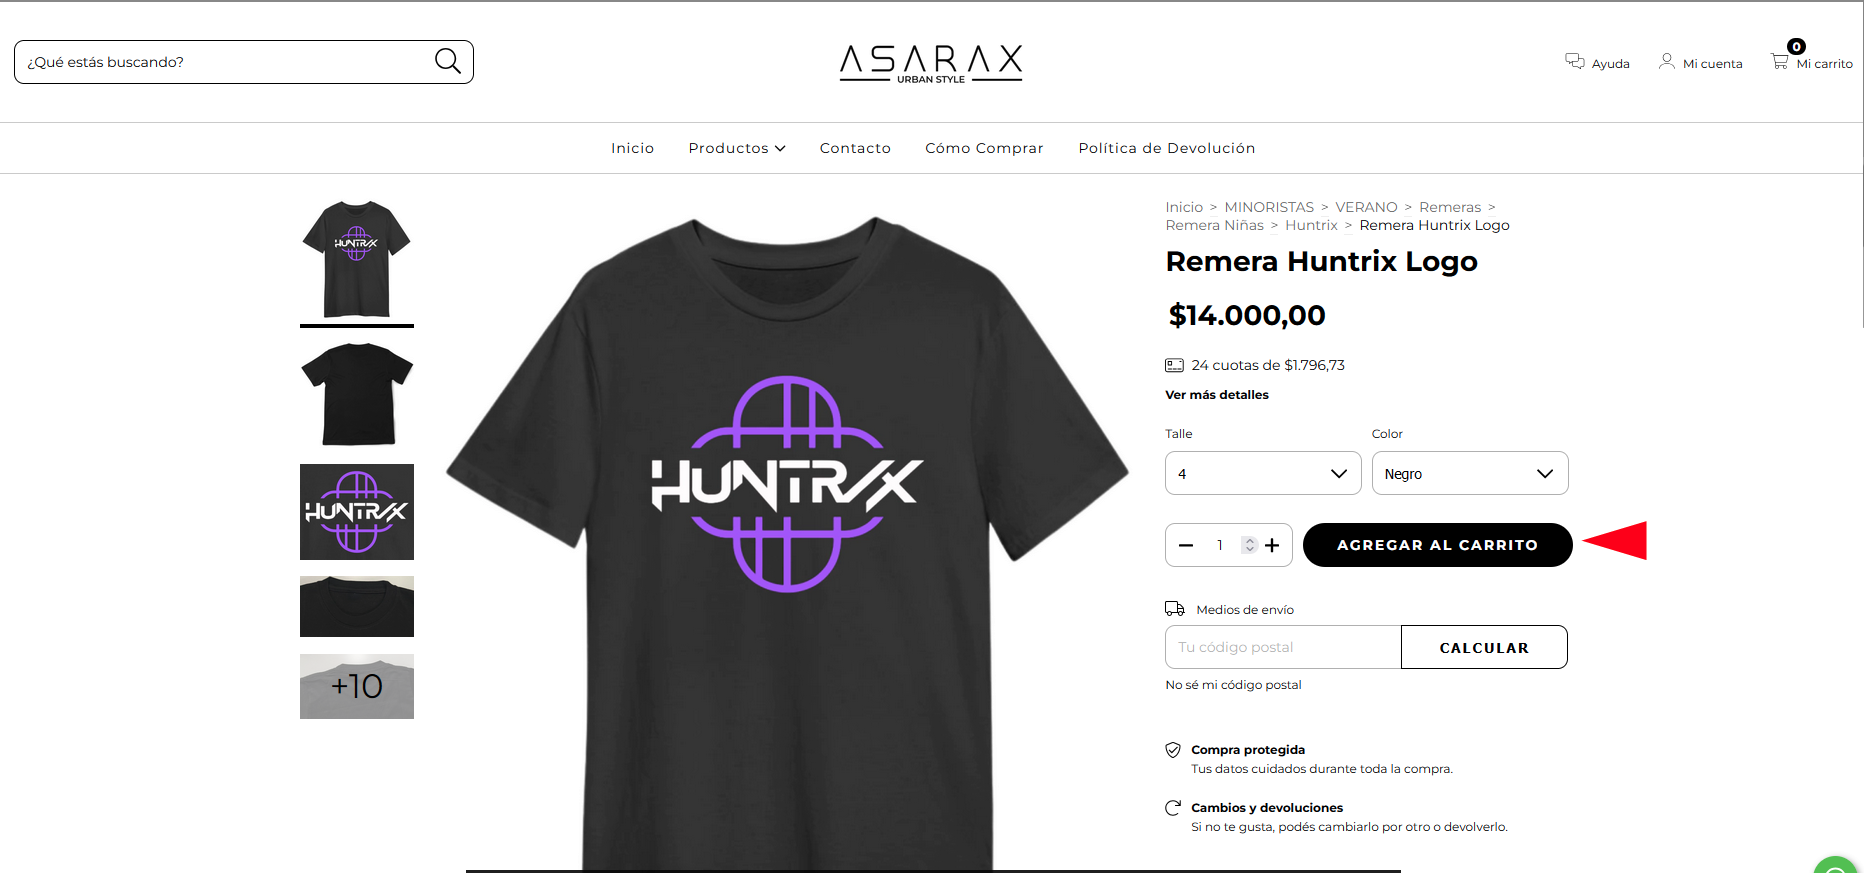Expand the Productos menu

tap(737, 148)
